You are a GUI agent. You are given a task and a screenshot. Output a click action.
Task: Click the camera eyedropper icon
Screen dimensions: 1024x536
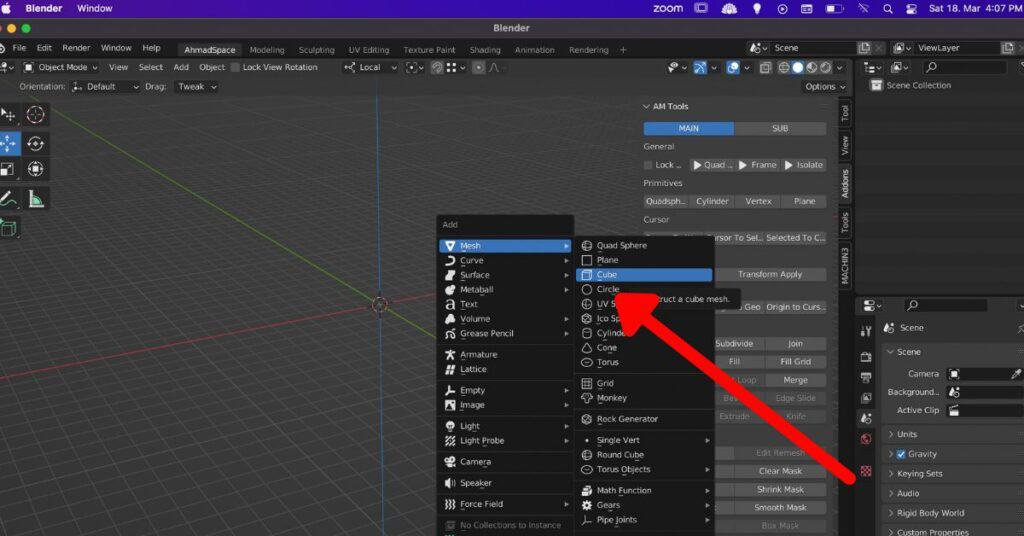coord(1016,373)
